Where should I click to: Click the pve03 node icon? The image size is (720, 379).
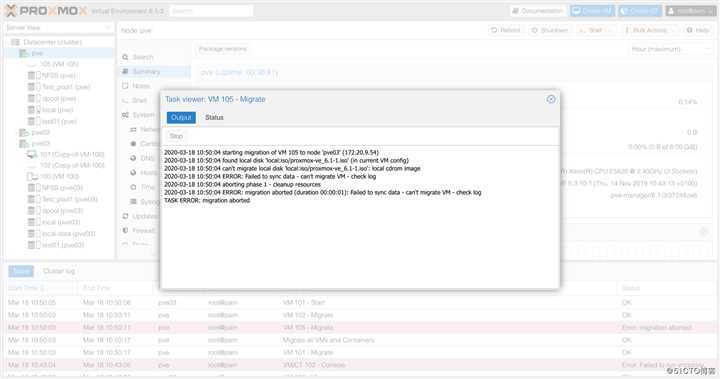click(x=24, y=144)
